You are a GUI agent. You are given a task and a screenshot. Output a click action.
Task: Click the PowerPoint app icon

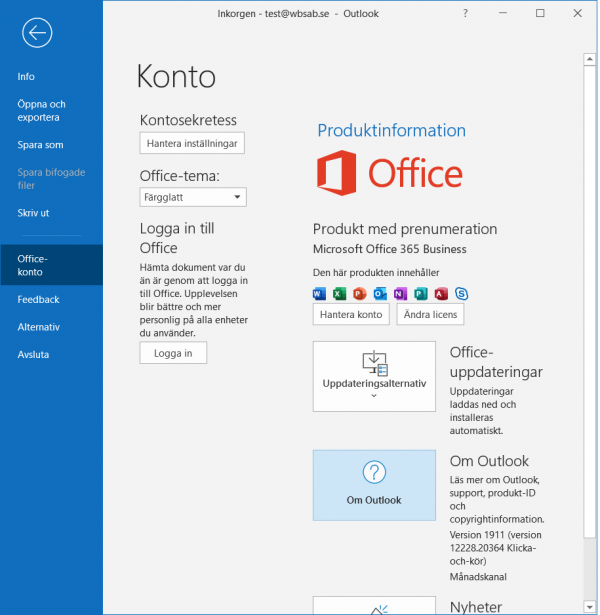tap(360, 294)
